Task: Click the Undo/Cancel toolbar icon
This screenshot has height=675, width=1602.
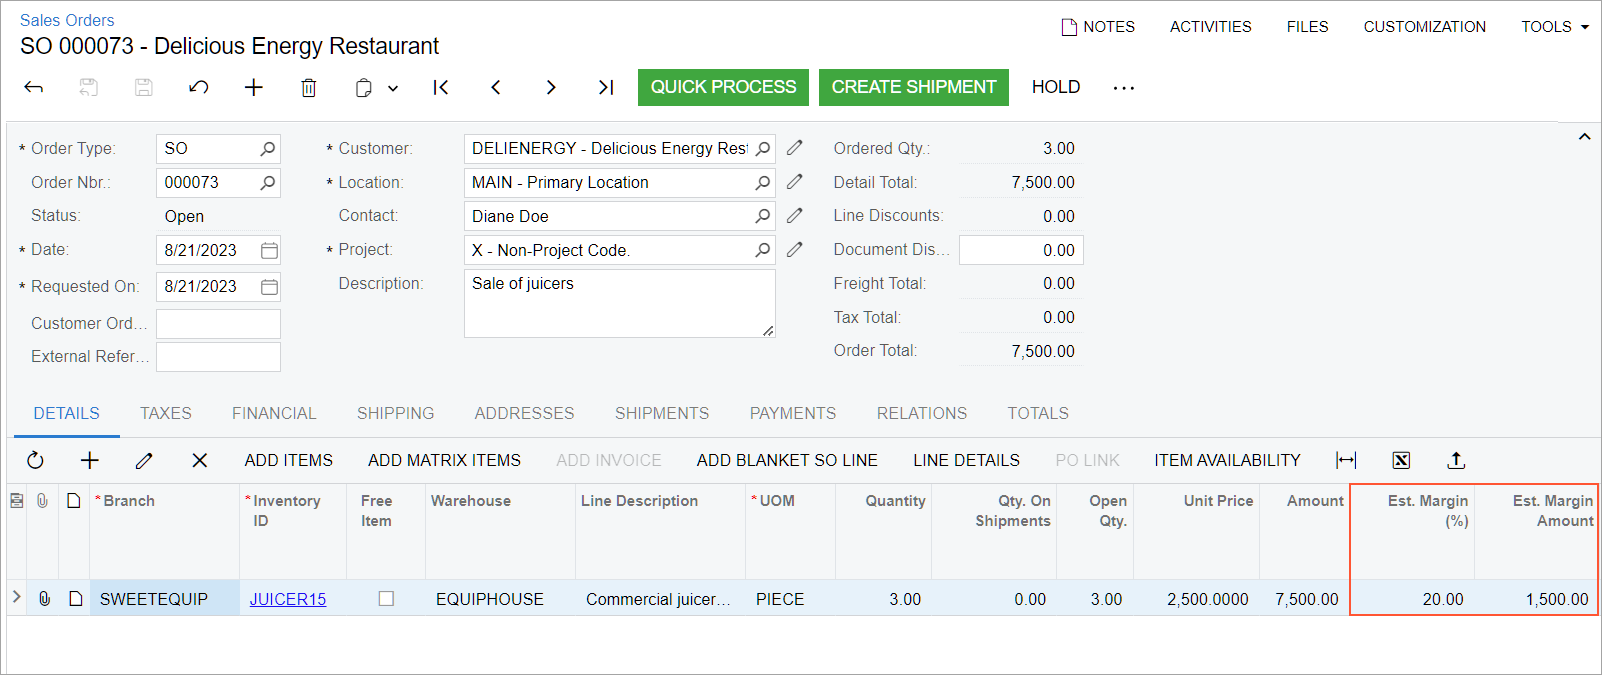Action: click(x=199, y=87)
